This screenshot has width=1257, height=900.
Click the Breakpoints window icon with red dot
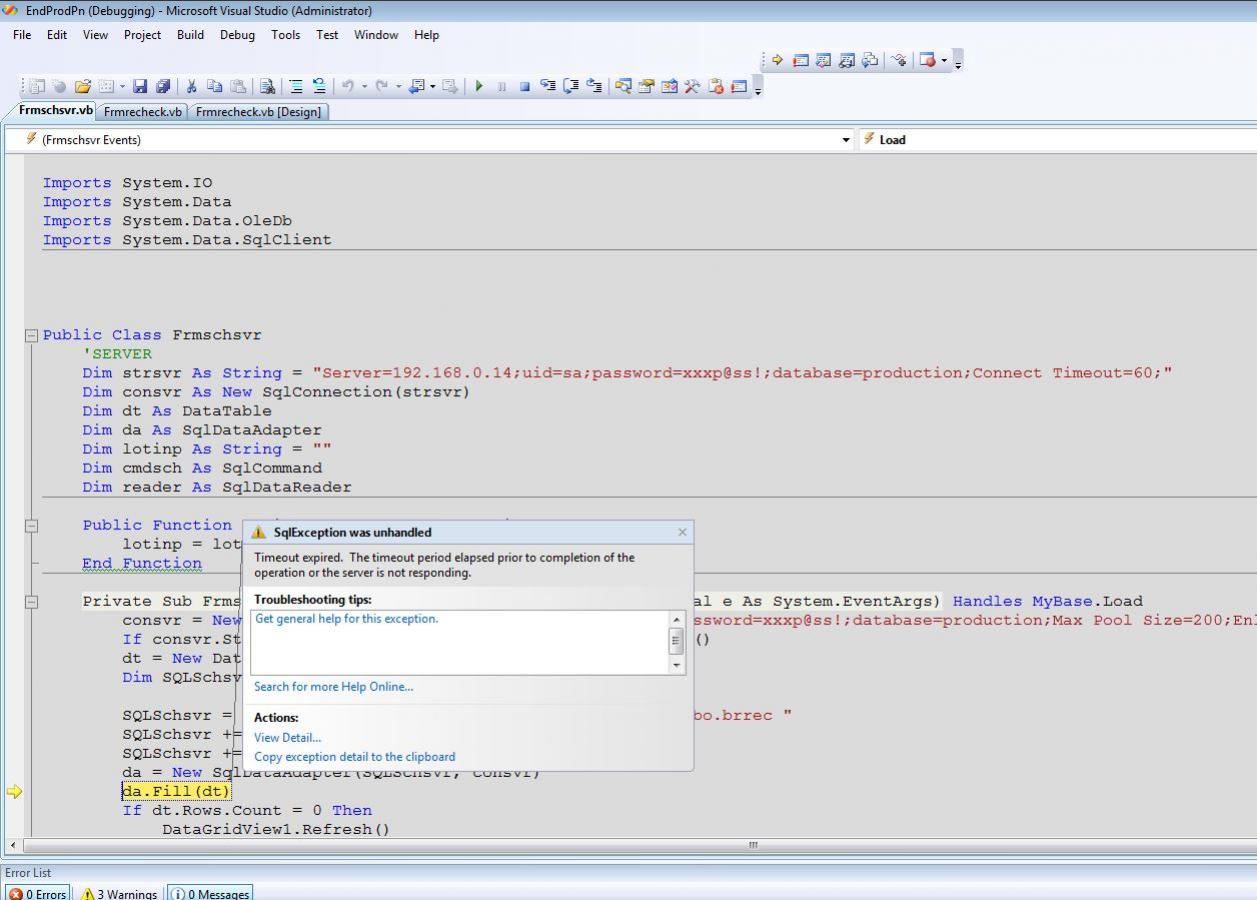pos(926,60)
